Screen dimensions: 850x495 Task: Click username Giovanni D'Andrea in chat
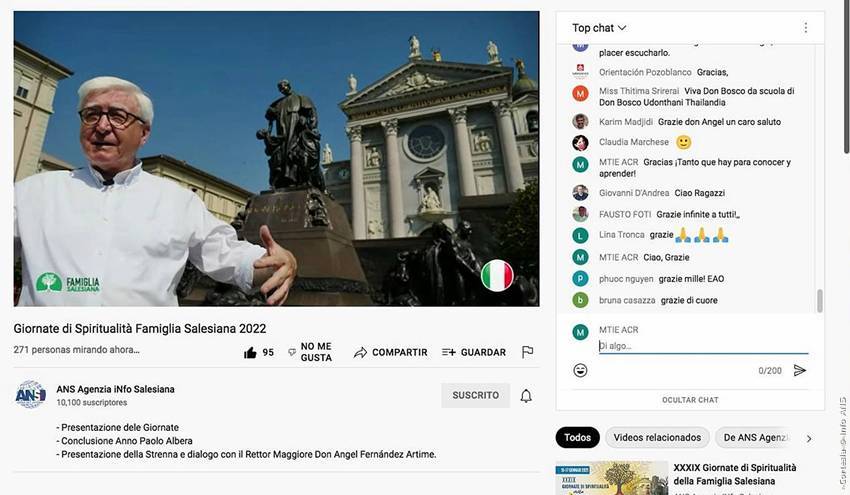[634, 193]
